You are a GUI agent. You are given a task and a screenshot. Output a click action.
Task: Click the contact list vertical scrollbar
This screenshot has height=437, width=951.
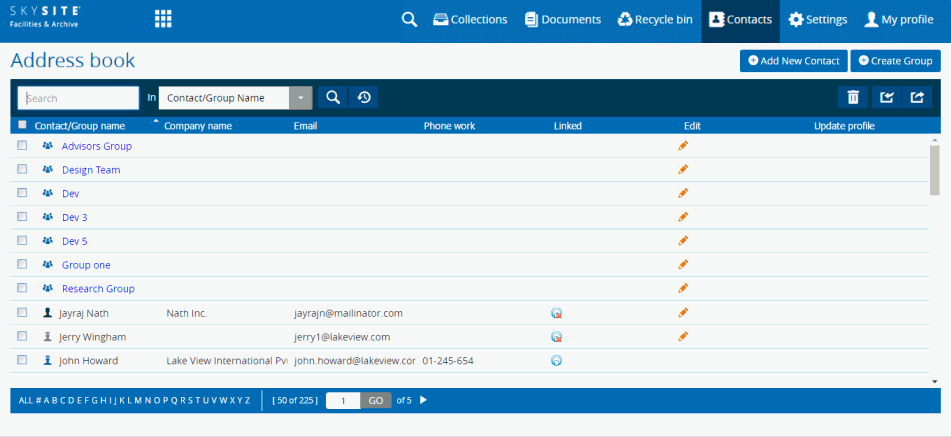pos(935,168)
